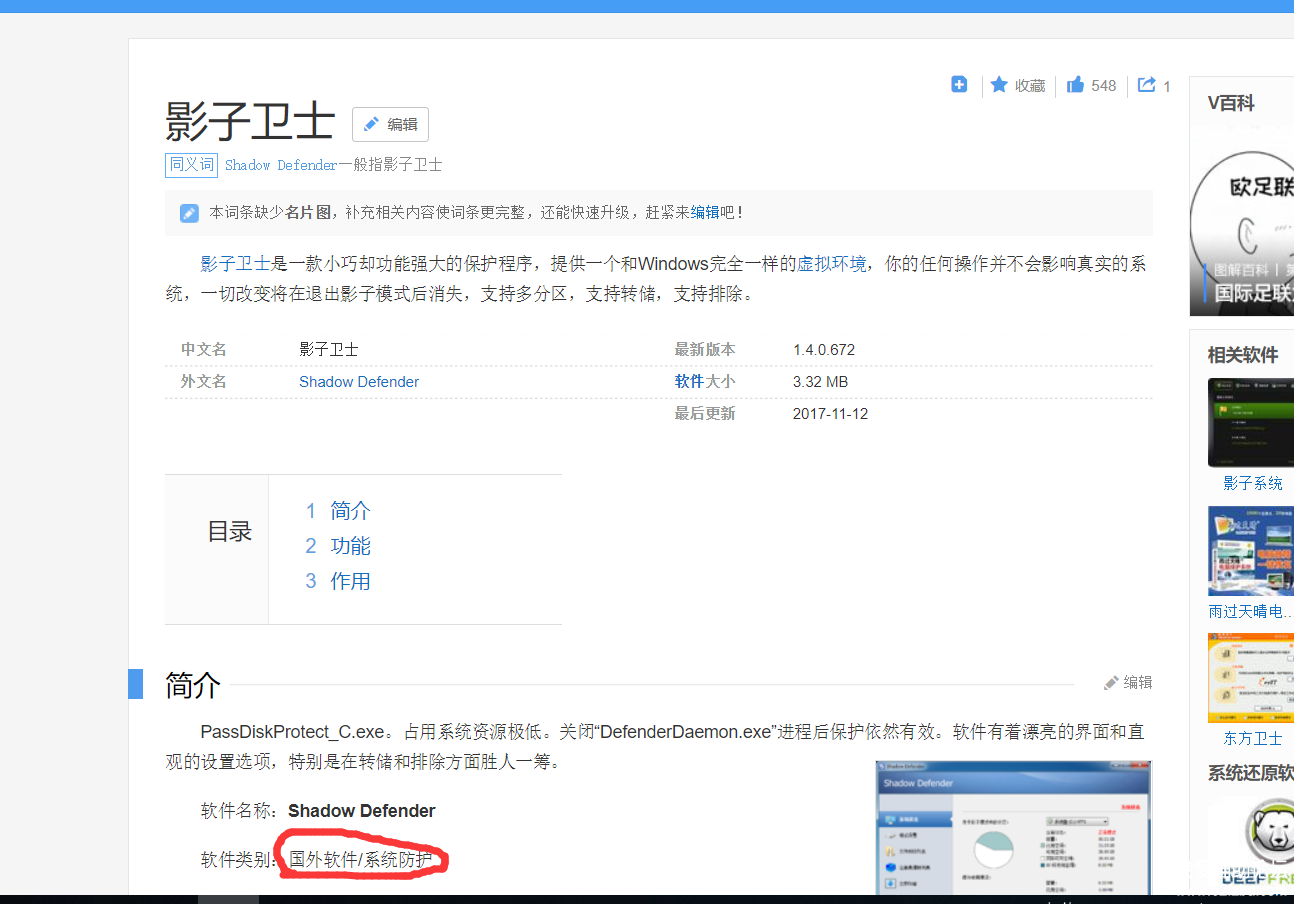The height and width of the screenshot is (904, 1294).
Task: Open the 软件 link in 软件大小
Action: point(689,382)
